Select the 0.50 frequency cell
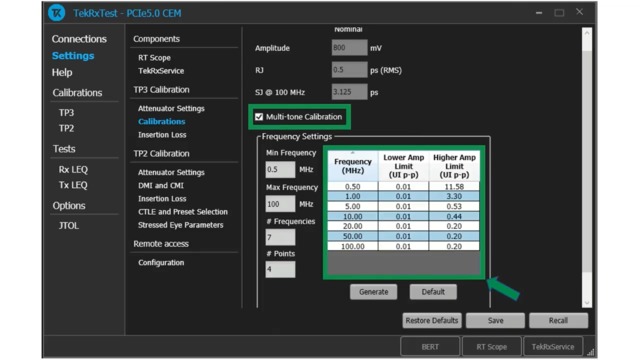The width and height of the screenshot is (640, 360). 353,187
